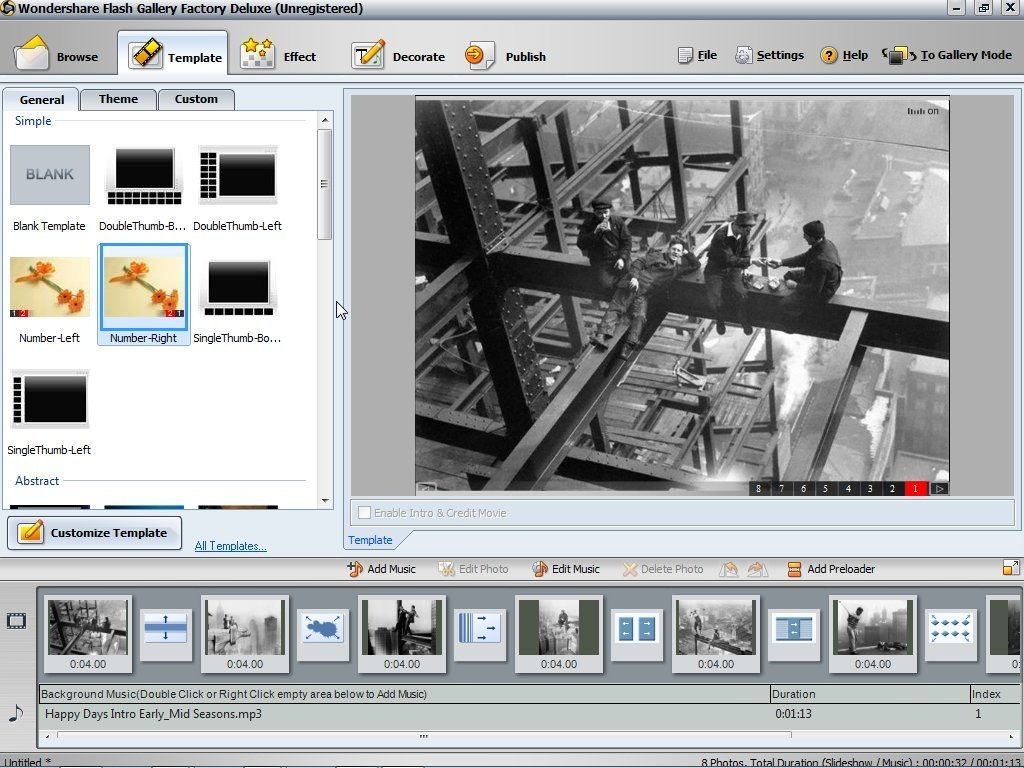Click the Customize Template button
Viewport: 1024px width, 768px height.
coord(94,532)
